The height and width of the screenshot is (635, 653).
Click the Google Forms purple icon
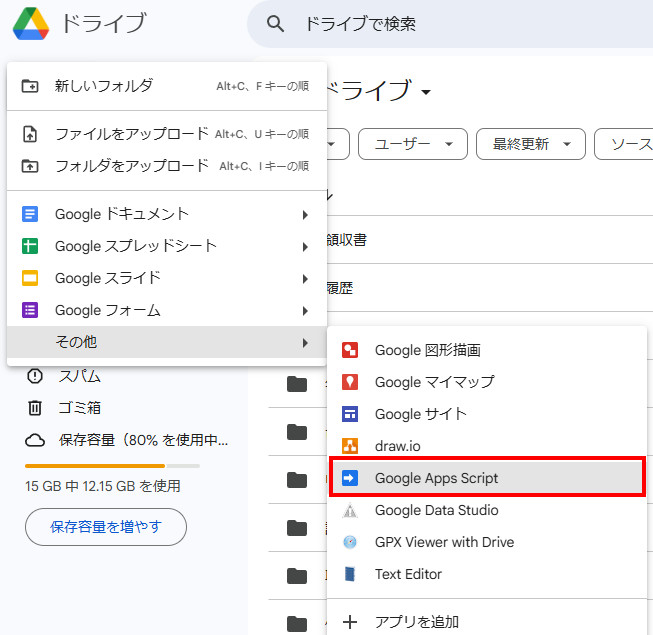(30, 310)
